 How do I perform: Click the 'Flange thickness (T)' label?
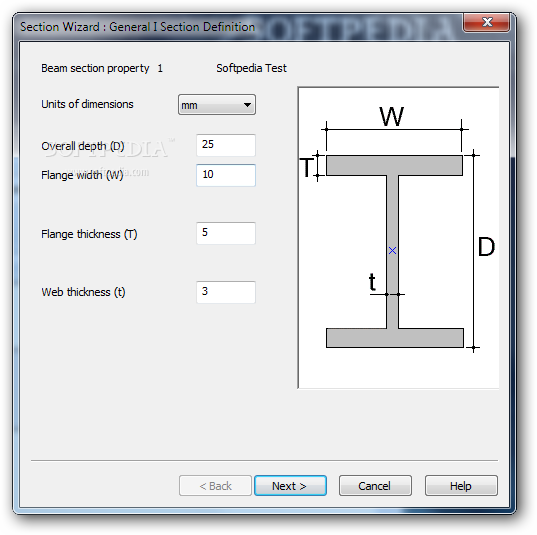pyautogui.click(x=89, y=234)
